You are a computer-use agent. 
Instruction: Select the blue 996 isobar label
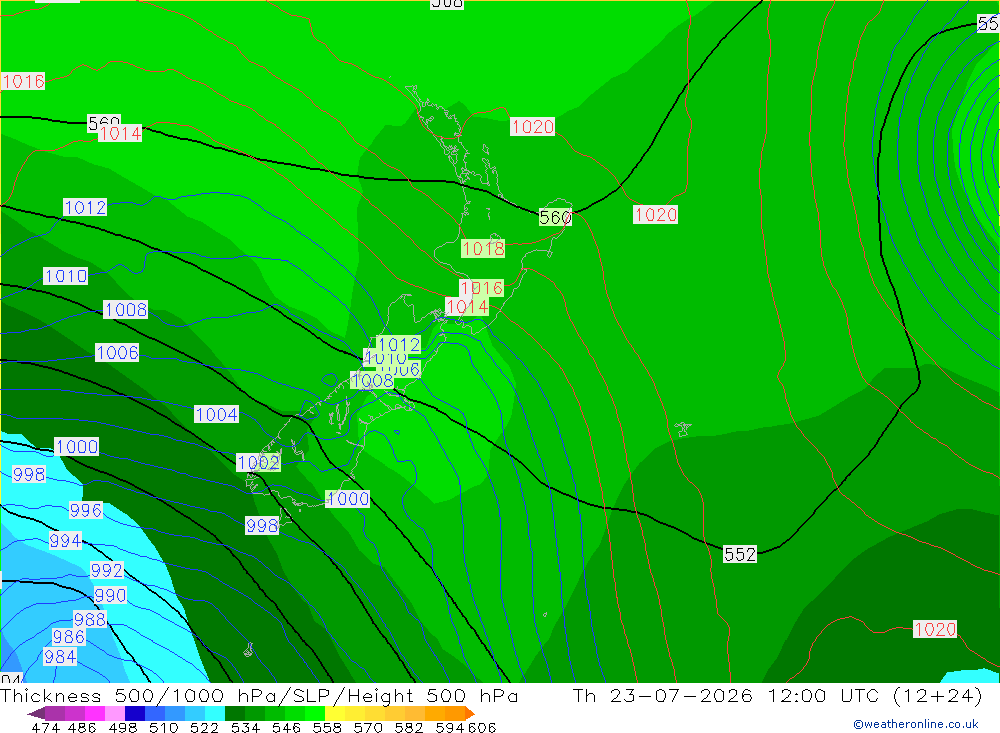(x=85, y=510)
